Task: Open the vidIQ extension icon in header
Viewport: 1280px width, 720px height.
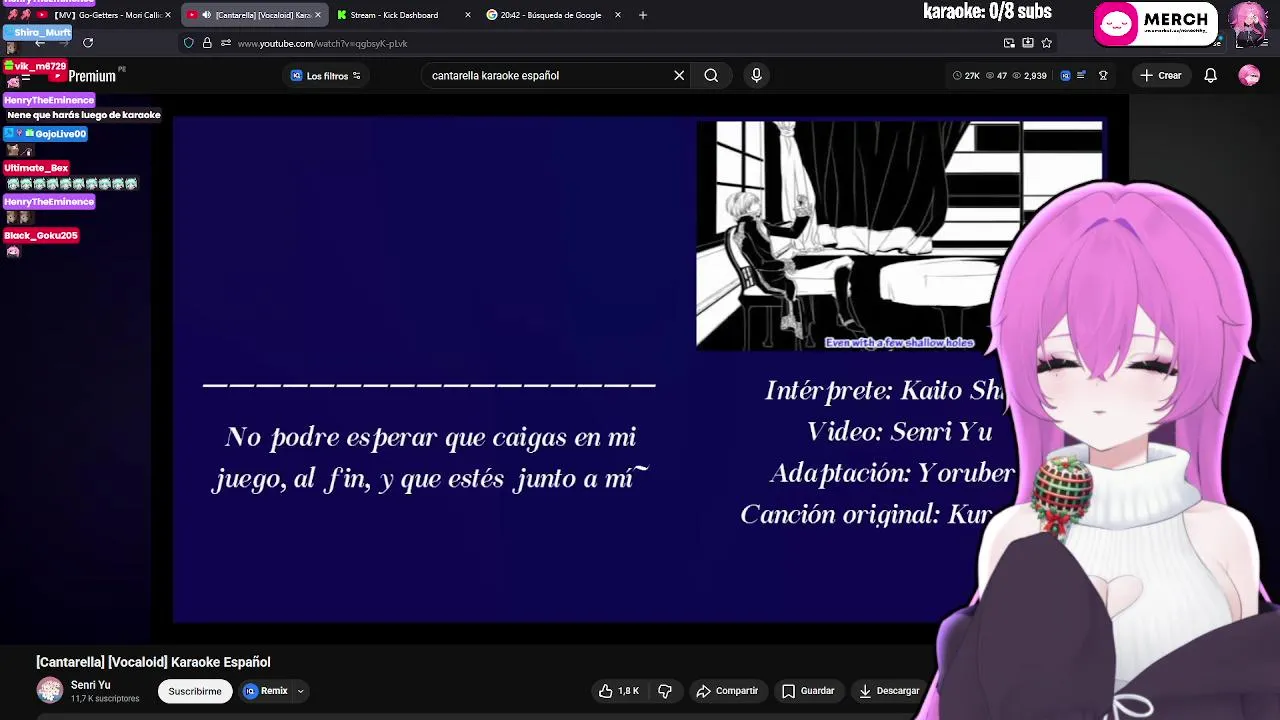Action: pos(1065,76)
